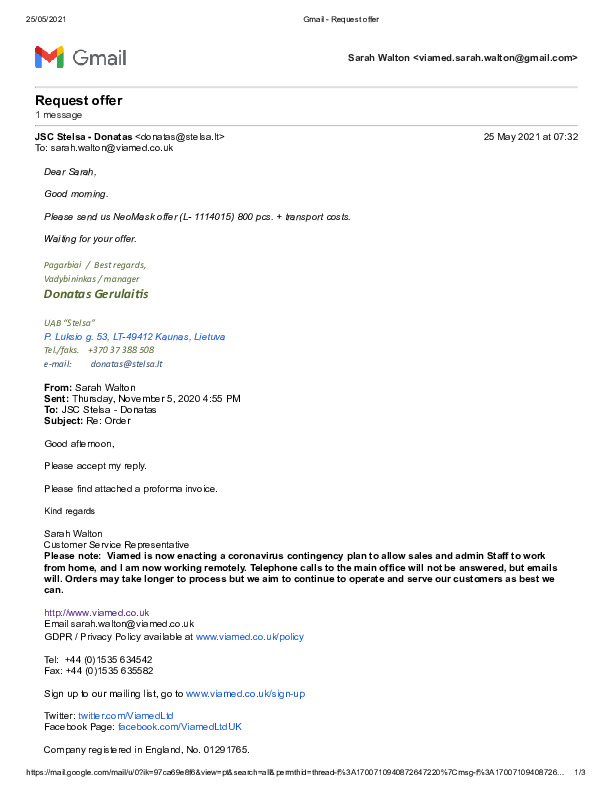Click the 25 May 2021 at 07:32 timestamp
The height and width of the screenshot is (792, 612).
(x=530, y=136)
